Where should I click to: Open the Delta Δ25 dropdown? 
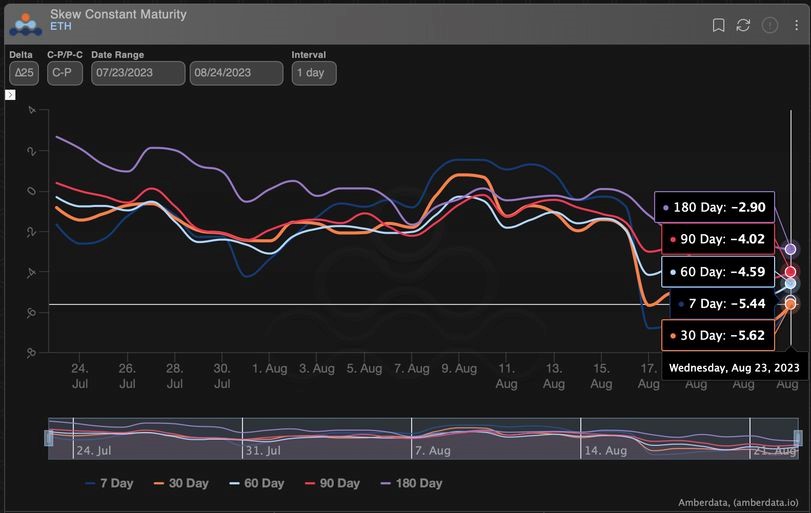tap(23, 73)
